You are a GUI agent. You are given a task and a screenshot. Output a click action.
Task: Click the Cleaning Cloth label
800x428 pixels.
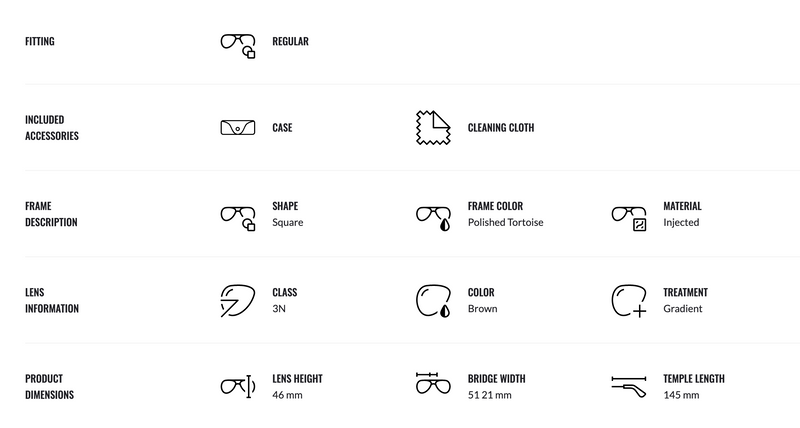500,128
